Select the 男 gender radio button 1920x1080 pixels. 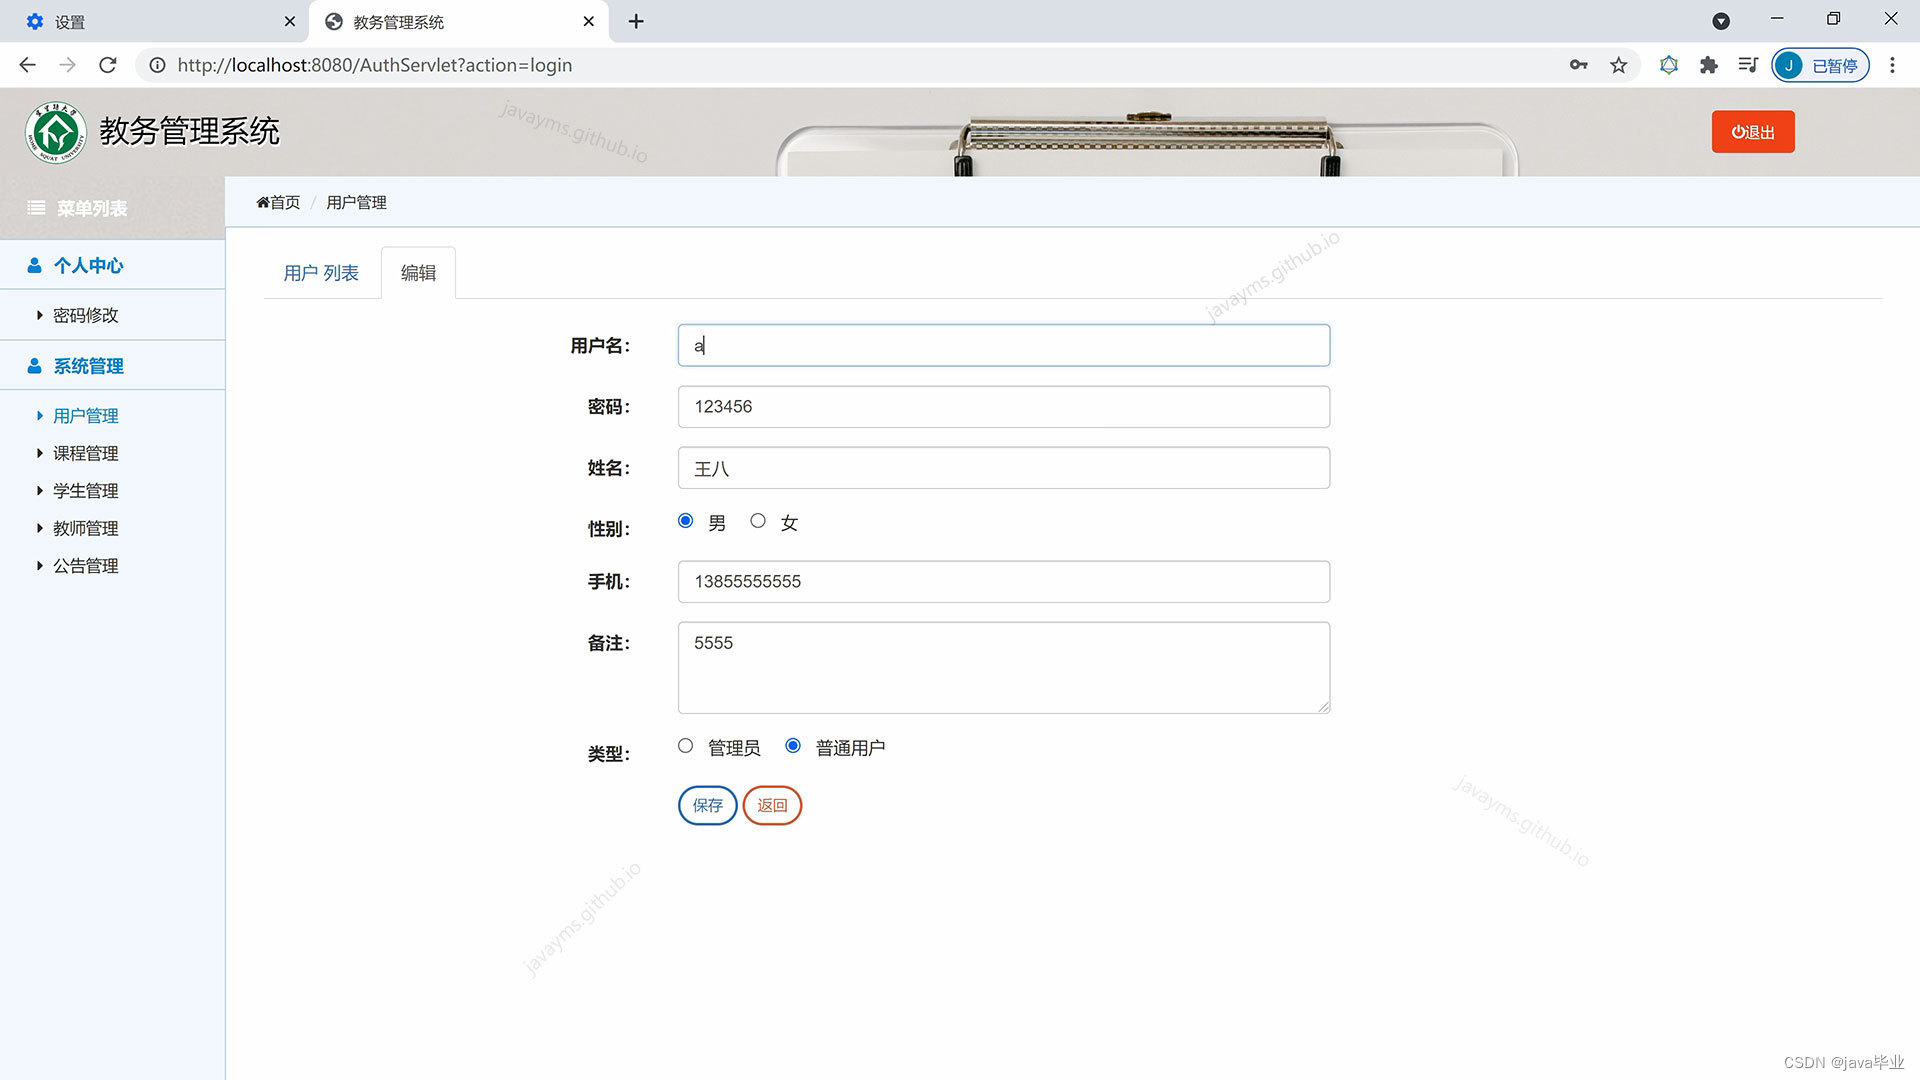(685, 521)
